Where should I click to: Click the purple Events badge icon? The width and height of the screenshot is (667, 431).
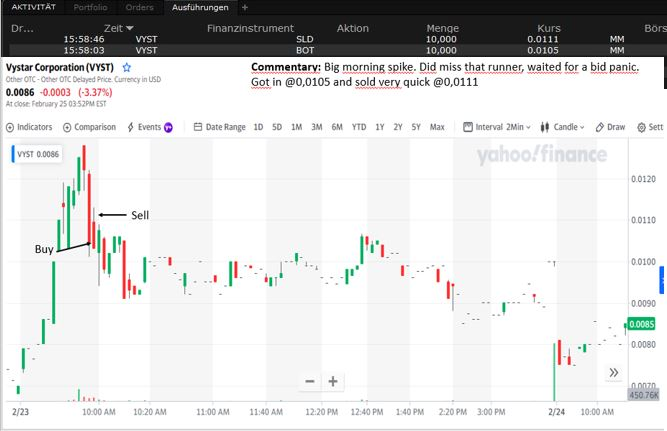168,127
